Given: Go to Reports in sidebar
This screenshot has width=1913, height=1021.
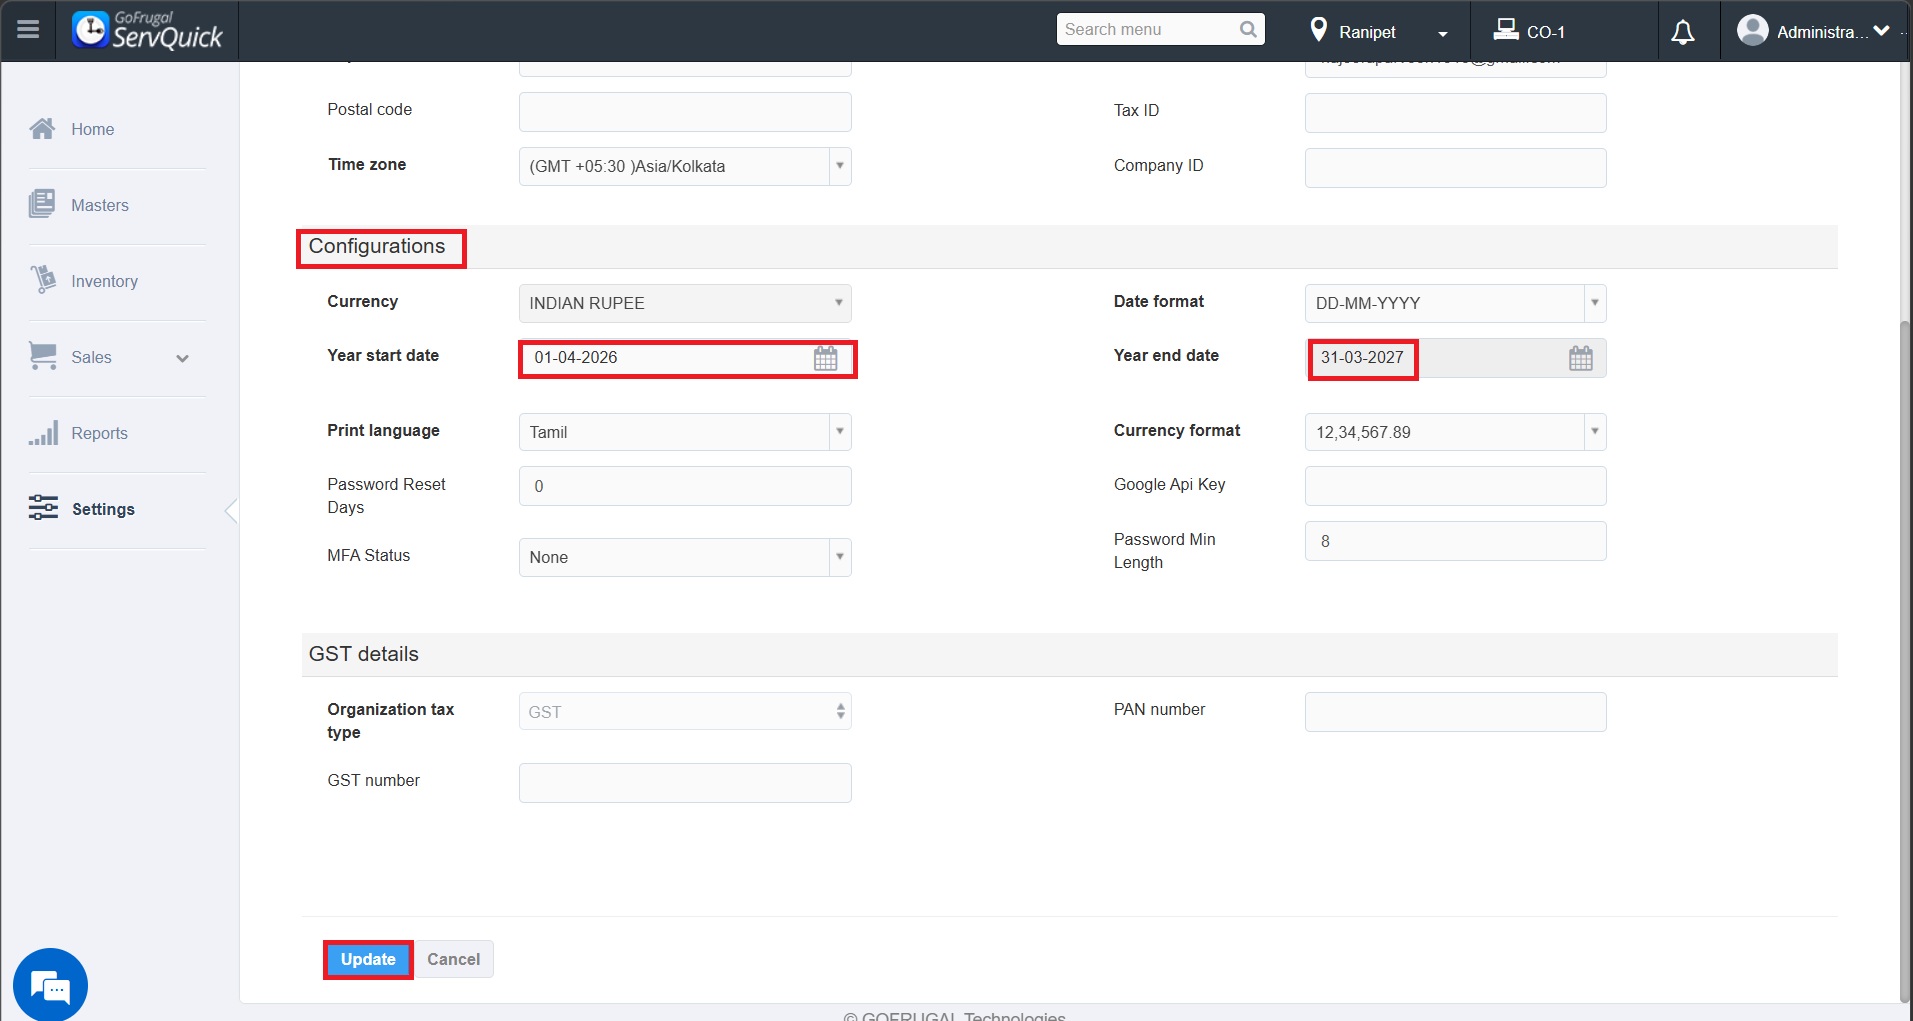Looking at the screenshot, I should pos(99,433).
